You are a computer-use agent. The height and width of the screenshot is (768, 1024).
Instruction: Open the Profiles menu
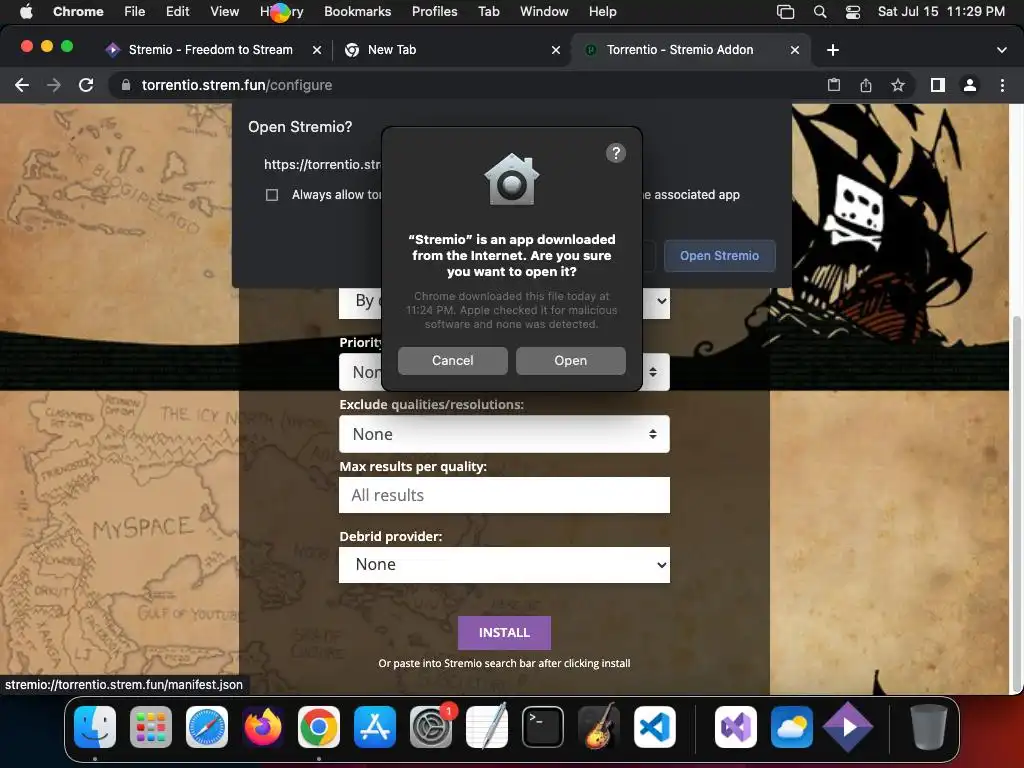click(434, 12)
